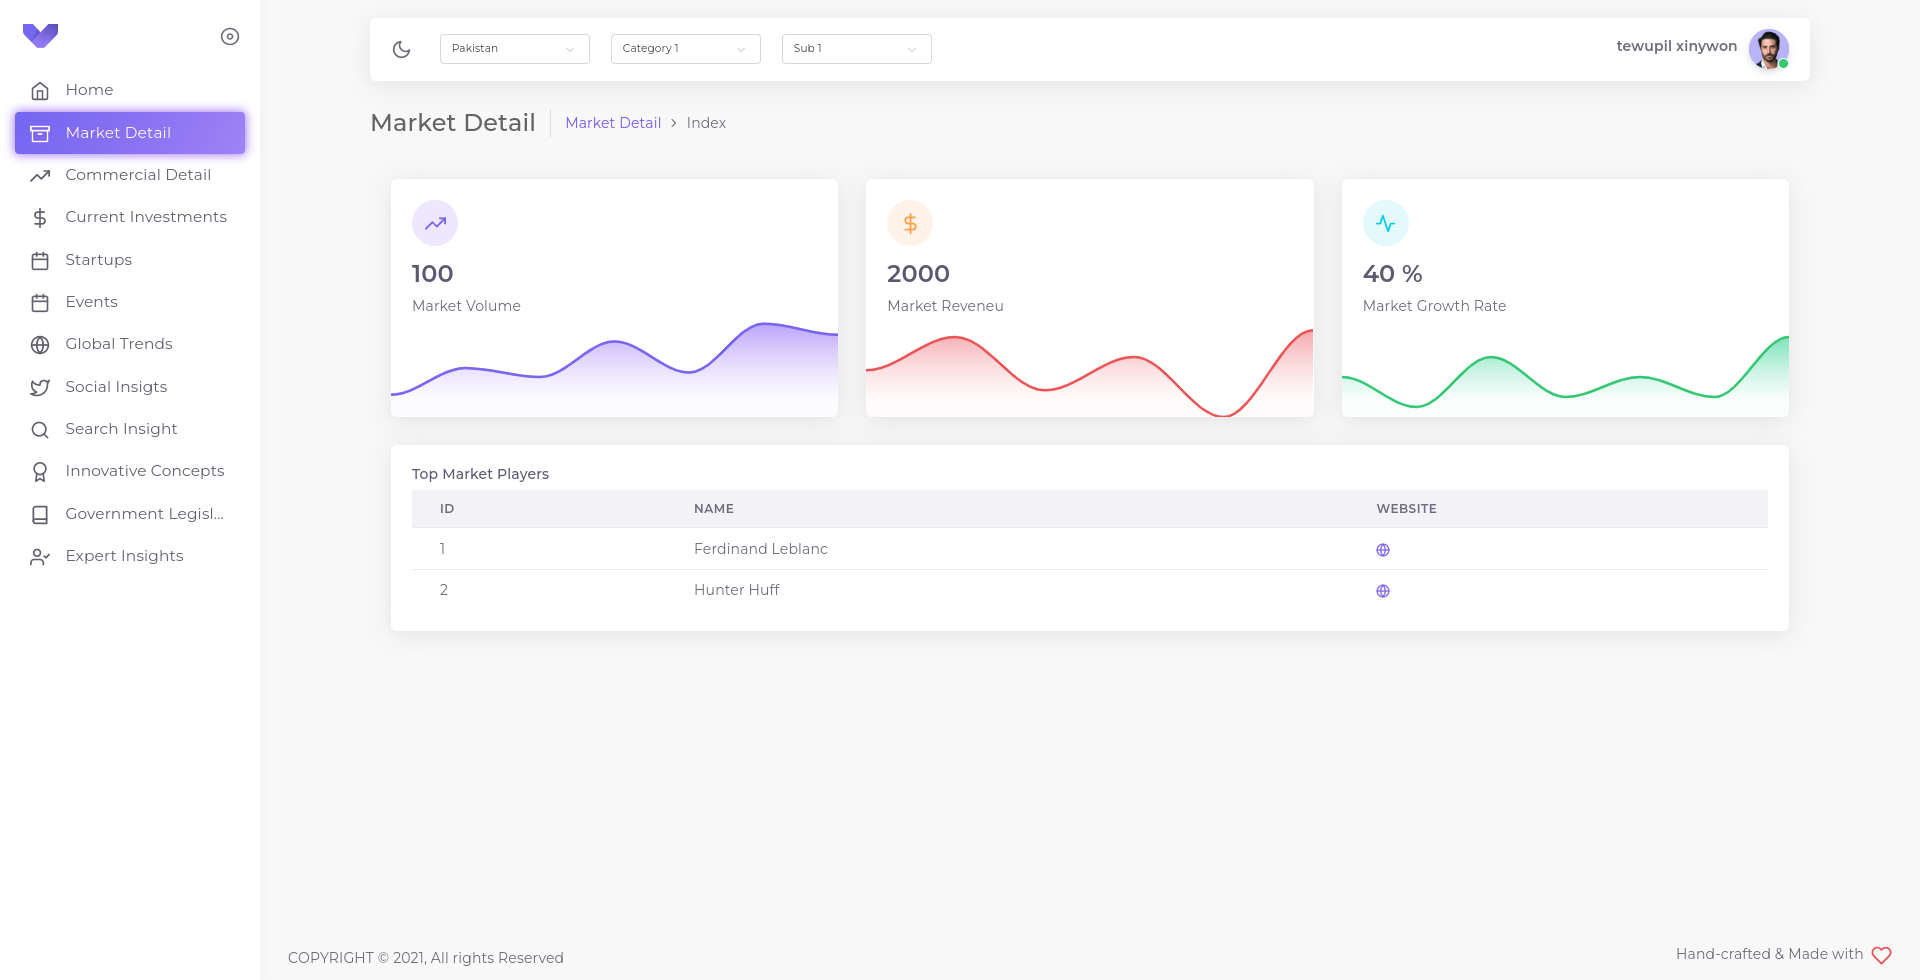Image resolution: width=1920 pixels, height=980 pixels.
Task: Click the 40 % growth rate value
Action: click(1392, 274)
